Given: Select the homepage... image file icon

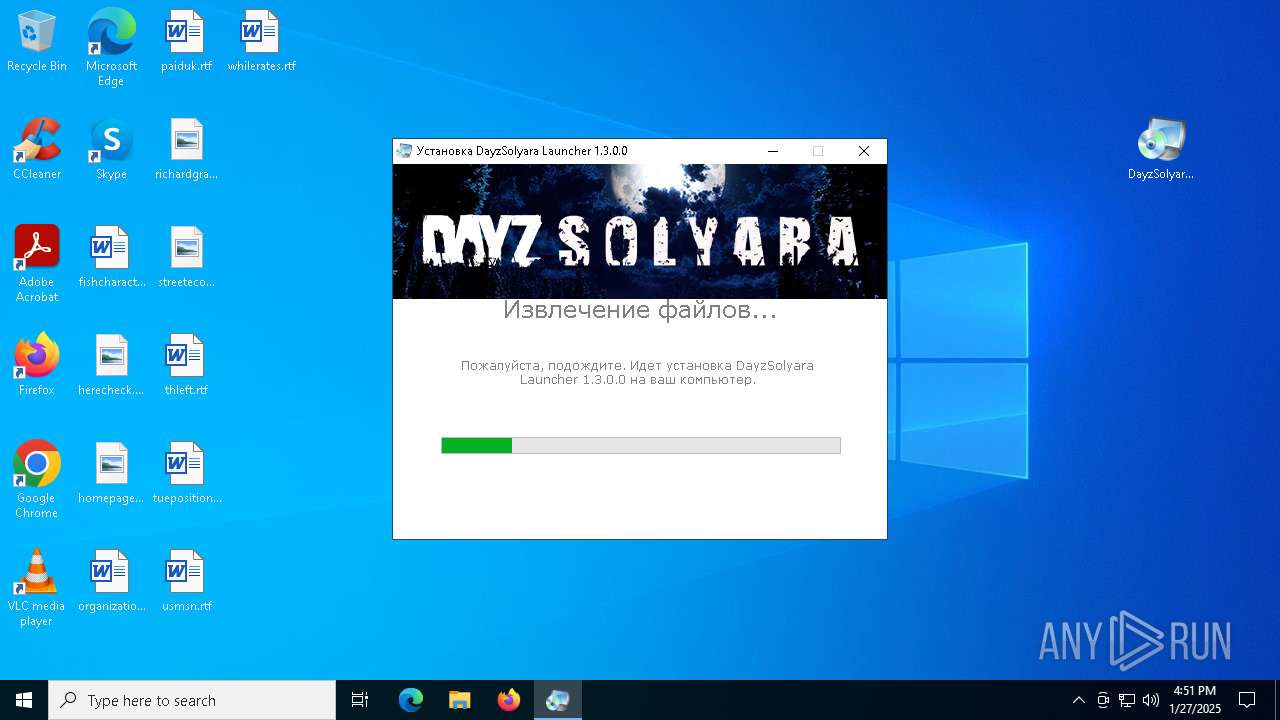Looking at the screenshot, I should (x=111, y=474).
